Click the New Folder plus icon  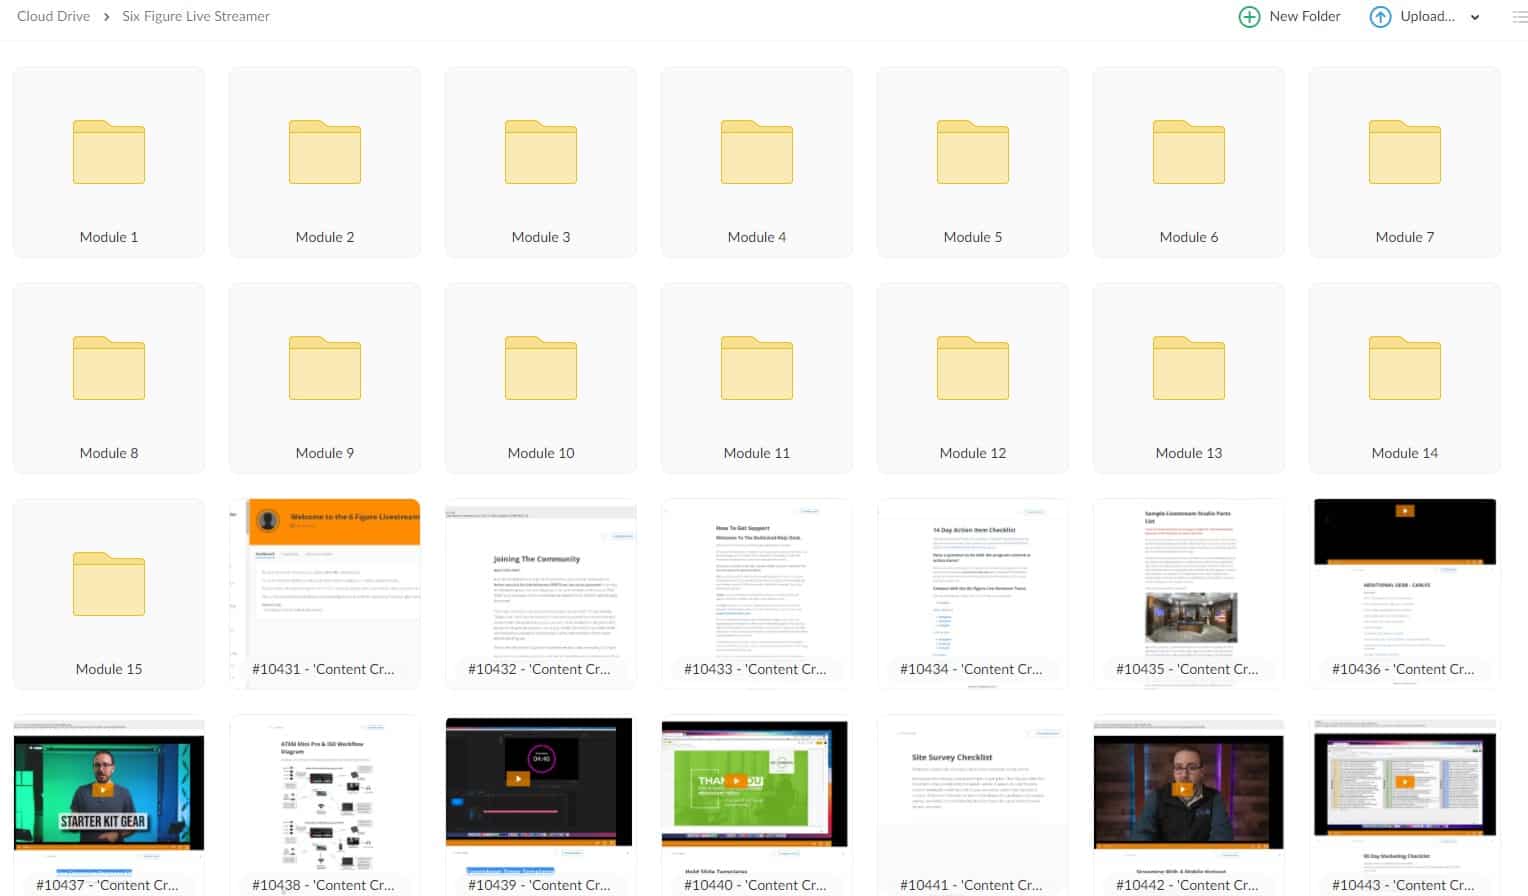click(x=1249, y=17)
